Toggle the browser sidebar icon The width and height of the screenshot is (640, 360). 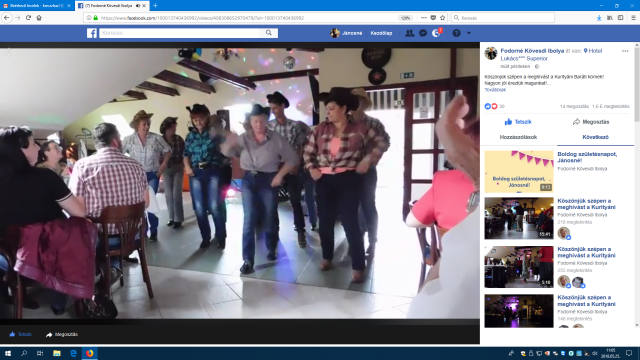point(620,18)
